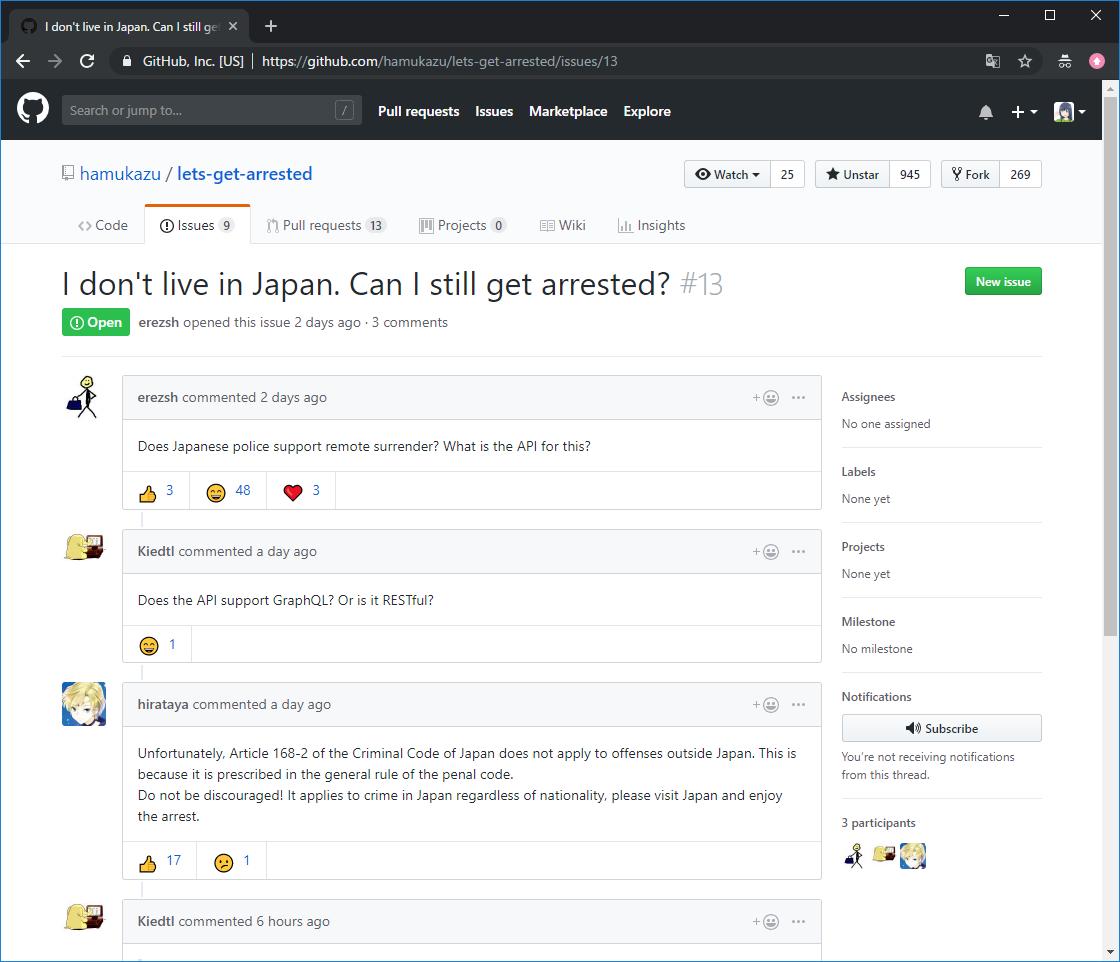Open options menu on erezsh's comment
The image size is (1120, 962).
click(x=799, y=398)
